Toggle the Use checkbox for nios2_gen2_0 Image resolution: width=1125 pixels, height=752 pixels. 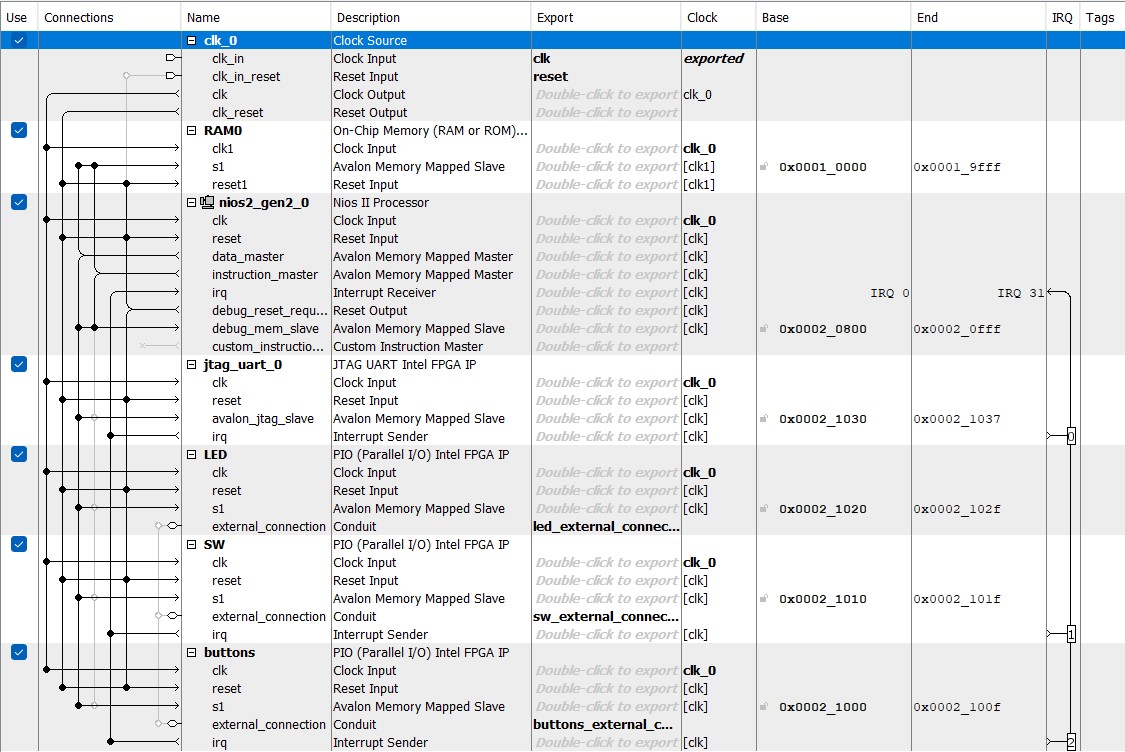pyautogui.click(x=19, y=202)
